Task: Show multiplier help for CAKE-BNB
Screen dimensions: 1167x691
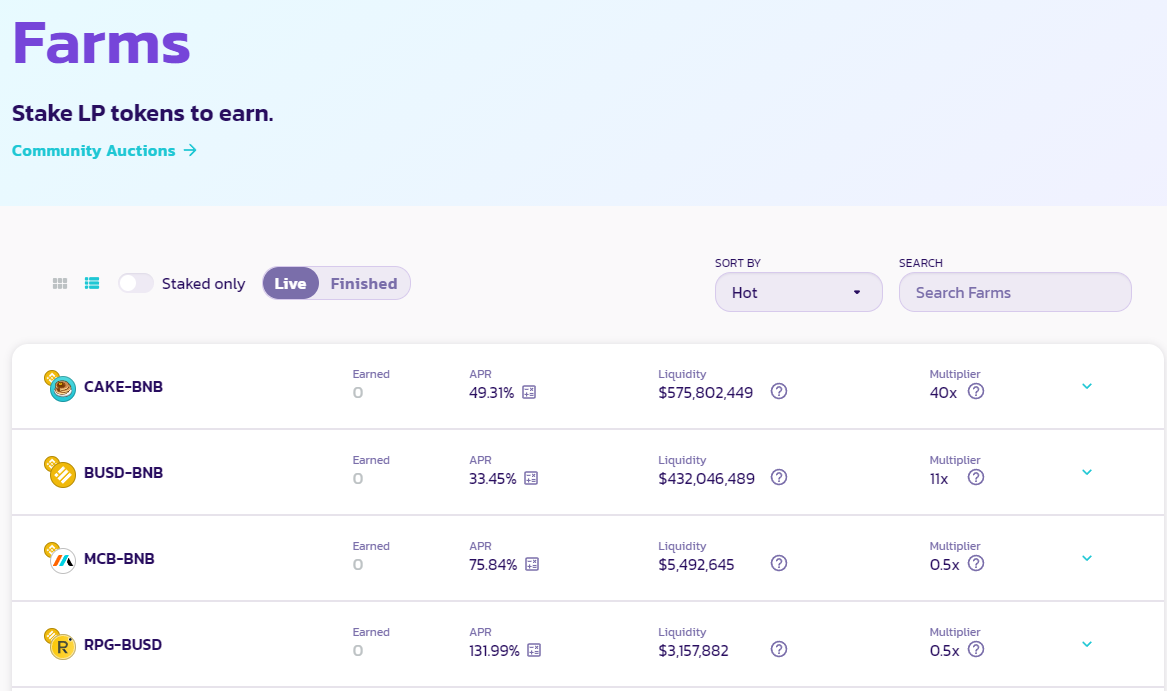Action: 976,392
